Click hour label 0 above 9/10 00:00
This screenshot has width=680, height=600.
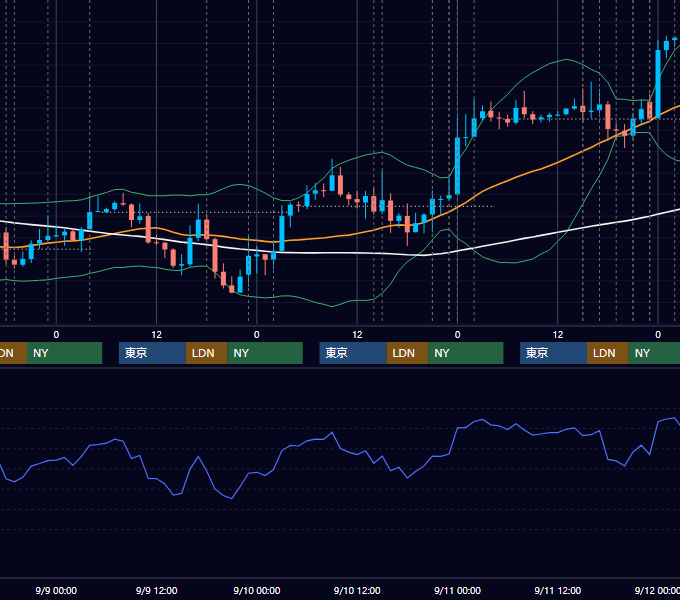point(257,335)
